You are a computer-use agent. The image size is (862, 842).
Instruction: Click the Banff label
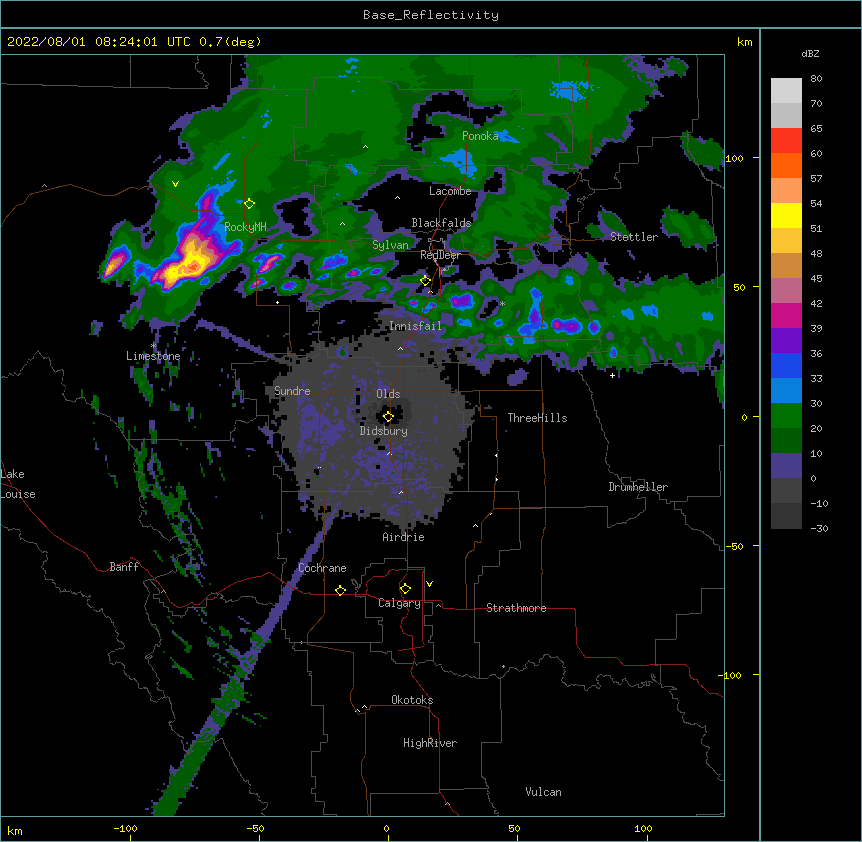point(124,567)
